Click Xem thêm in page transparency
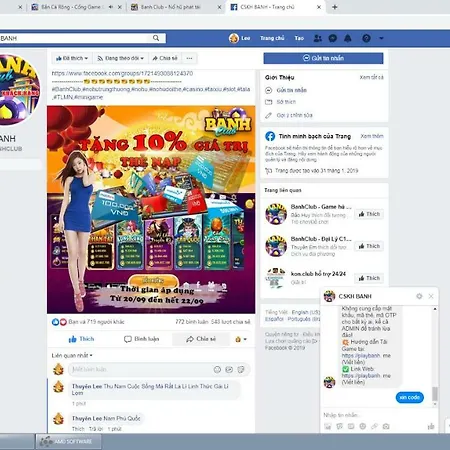Viewport: 450px width, 450px height. 372,136
